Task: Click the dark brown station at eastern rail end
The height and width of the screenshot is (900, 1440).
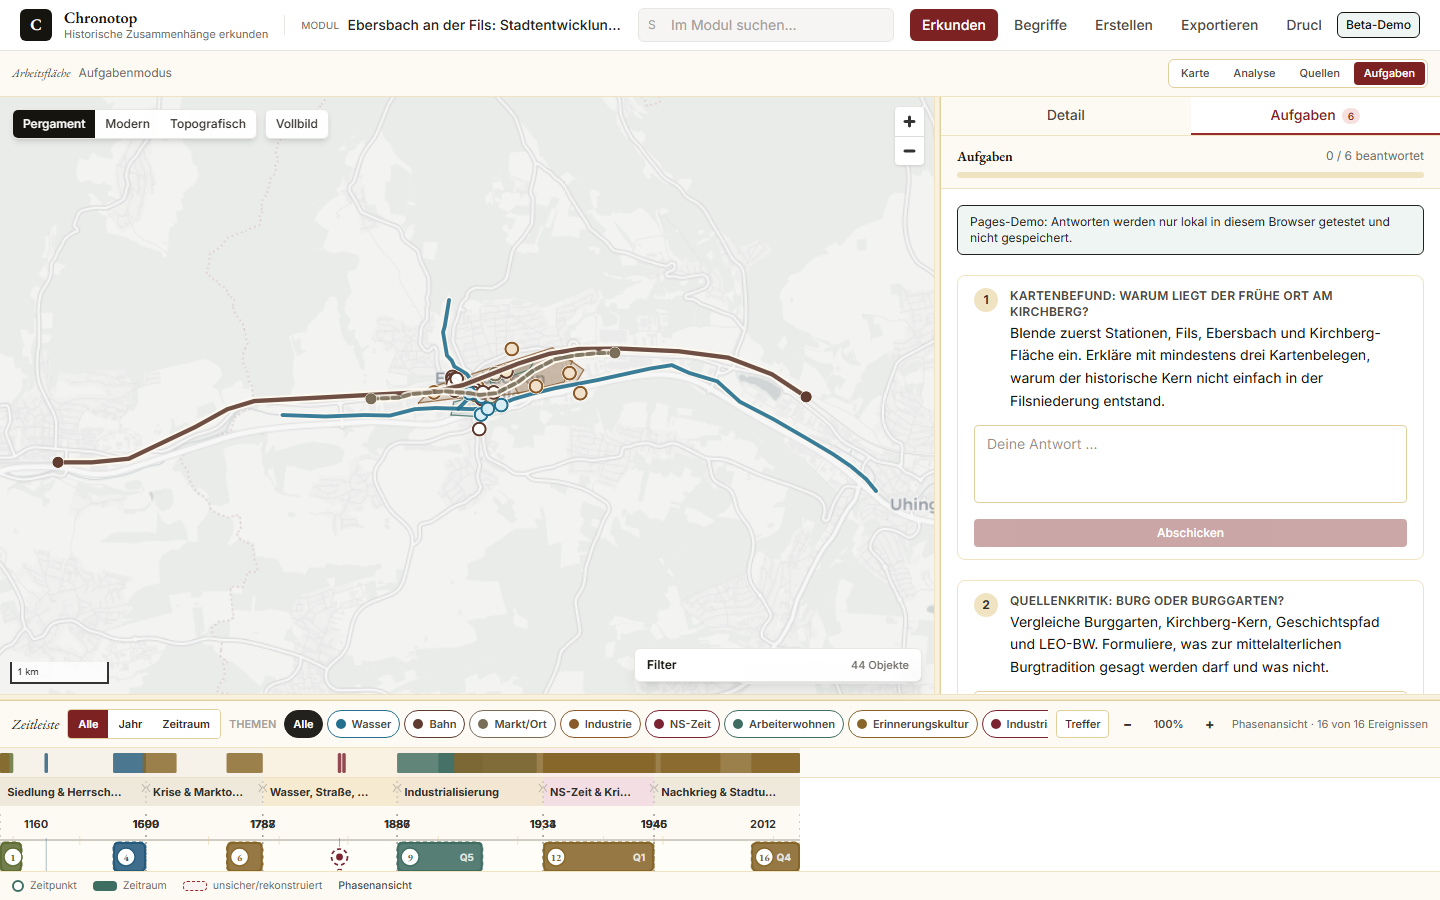Action: point(806,397)
